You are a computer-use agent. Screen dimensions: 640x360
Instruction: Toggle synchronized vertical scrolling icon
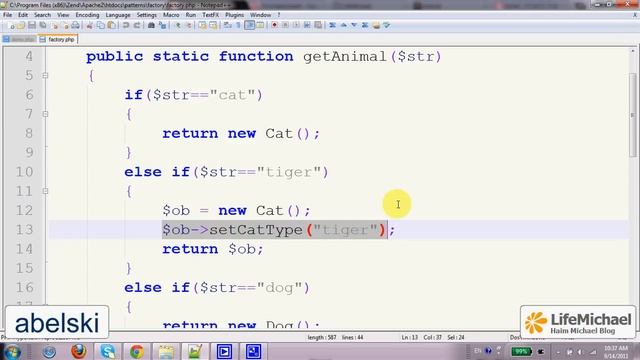coord(202,25)
